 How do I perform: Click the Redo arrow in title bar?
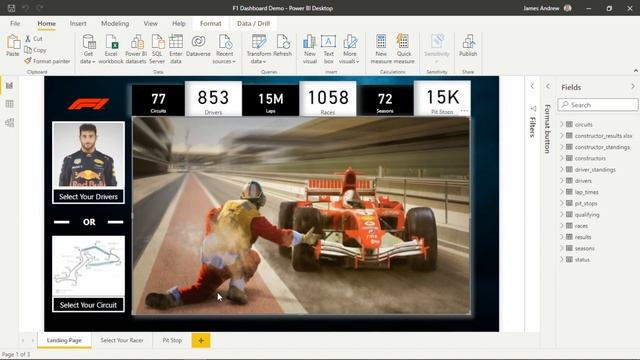pos(40,8)
